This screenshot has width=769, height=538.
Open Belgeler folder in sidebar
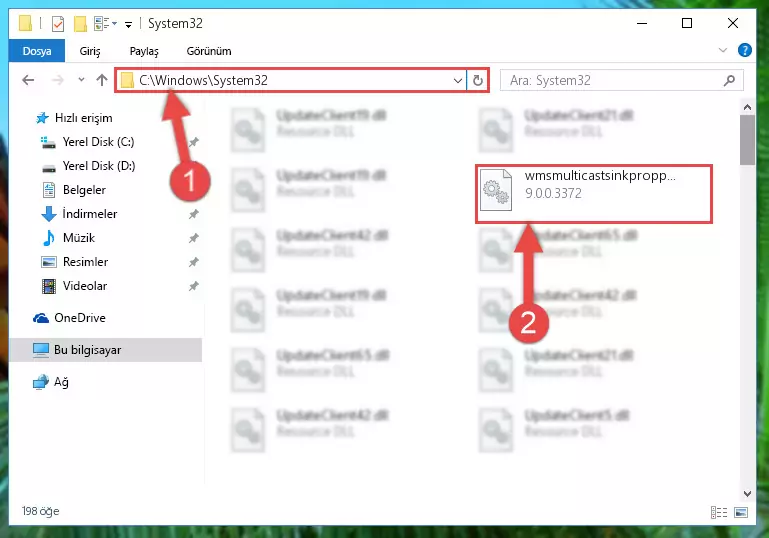[84, 190]
